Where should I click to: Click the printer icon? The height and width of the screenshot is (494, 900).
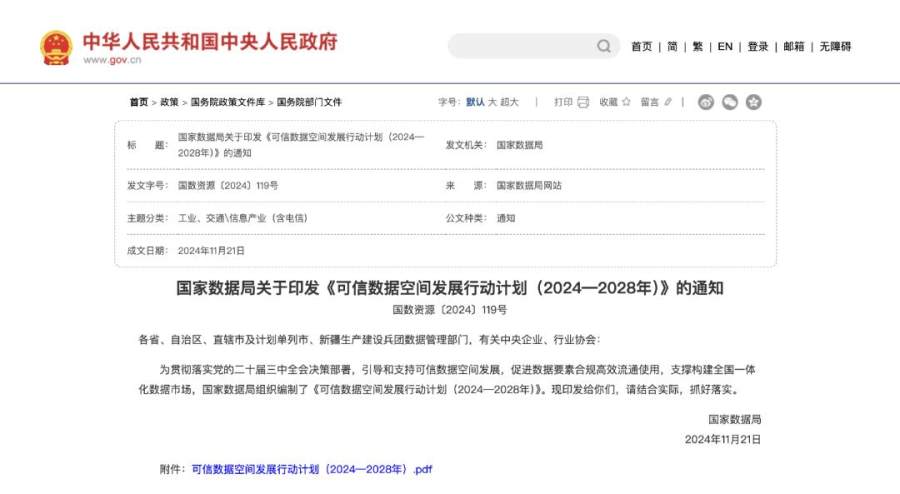coord(583,102)
